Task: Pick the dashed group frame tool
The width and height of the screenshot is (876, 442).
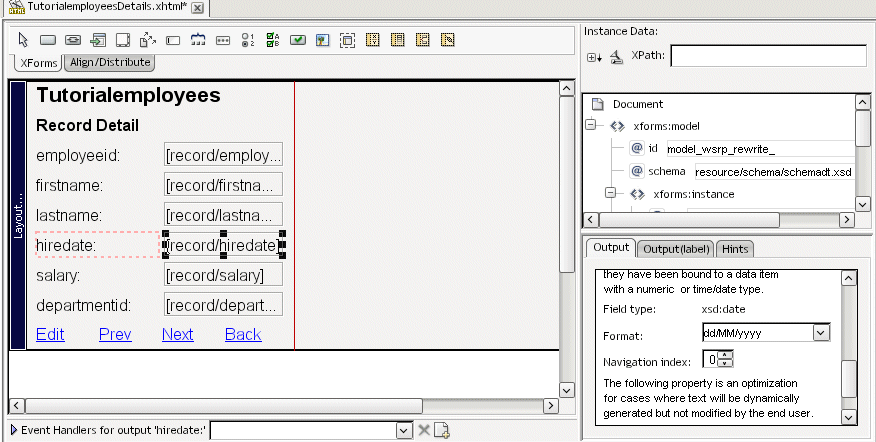Action: [x=347, y=40]
